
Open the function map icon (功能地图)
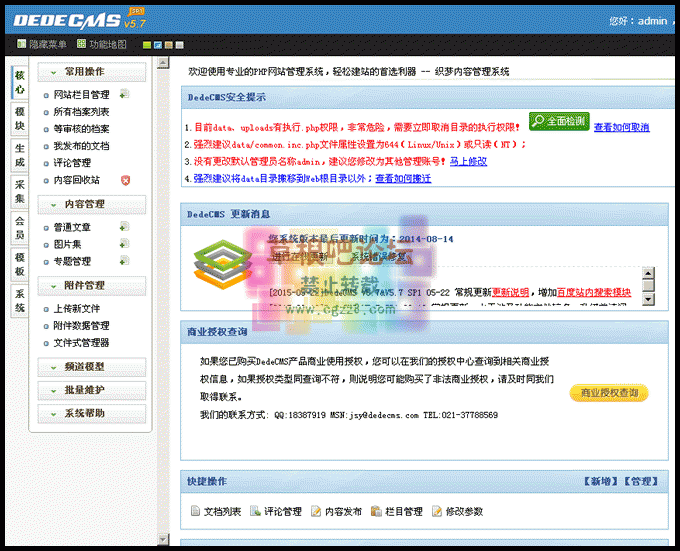tap(81, 44)
